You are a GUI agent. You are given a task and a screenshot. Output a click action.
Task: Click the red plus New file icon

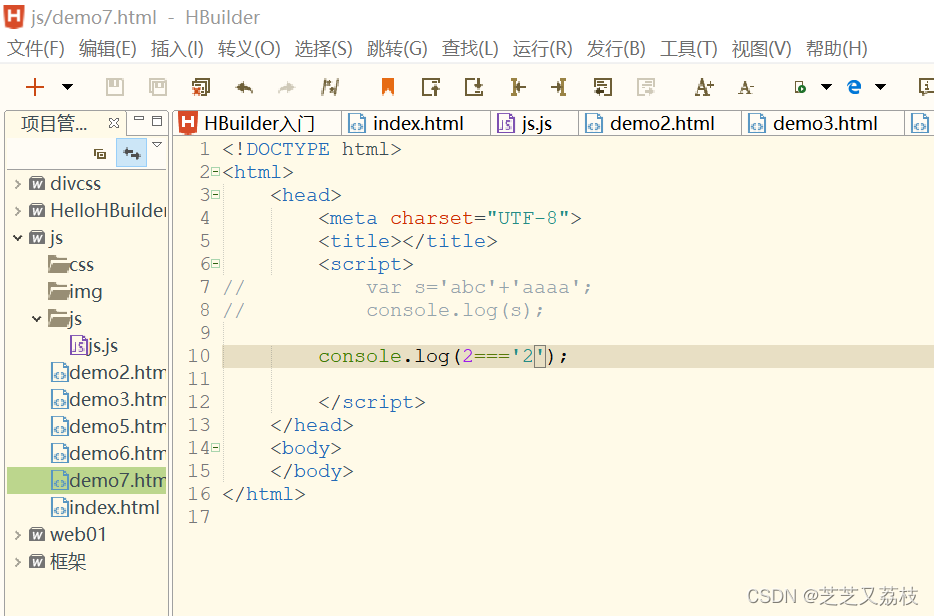[x=35, y=87]
